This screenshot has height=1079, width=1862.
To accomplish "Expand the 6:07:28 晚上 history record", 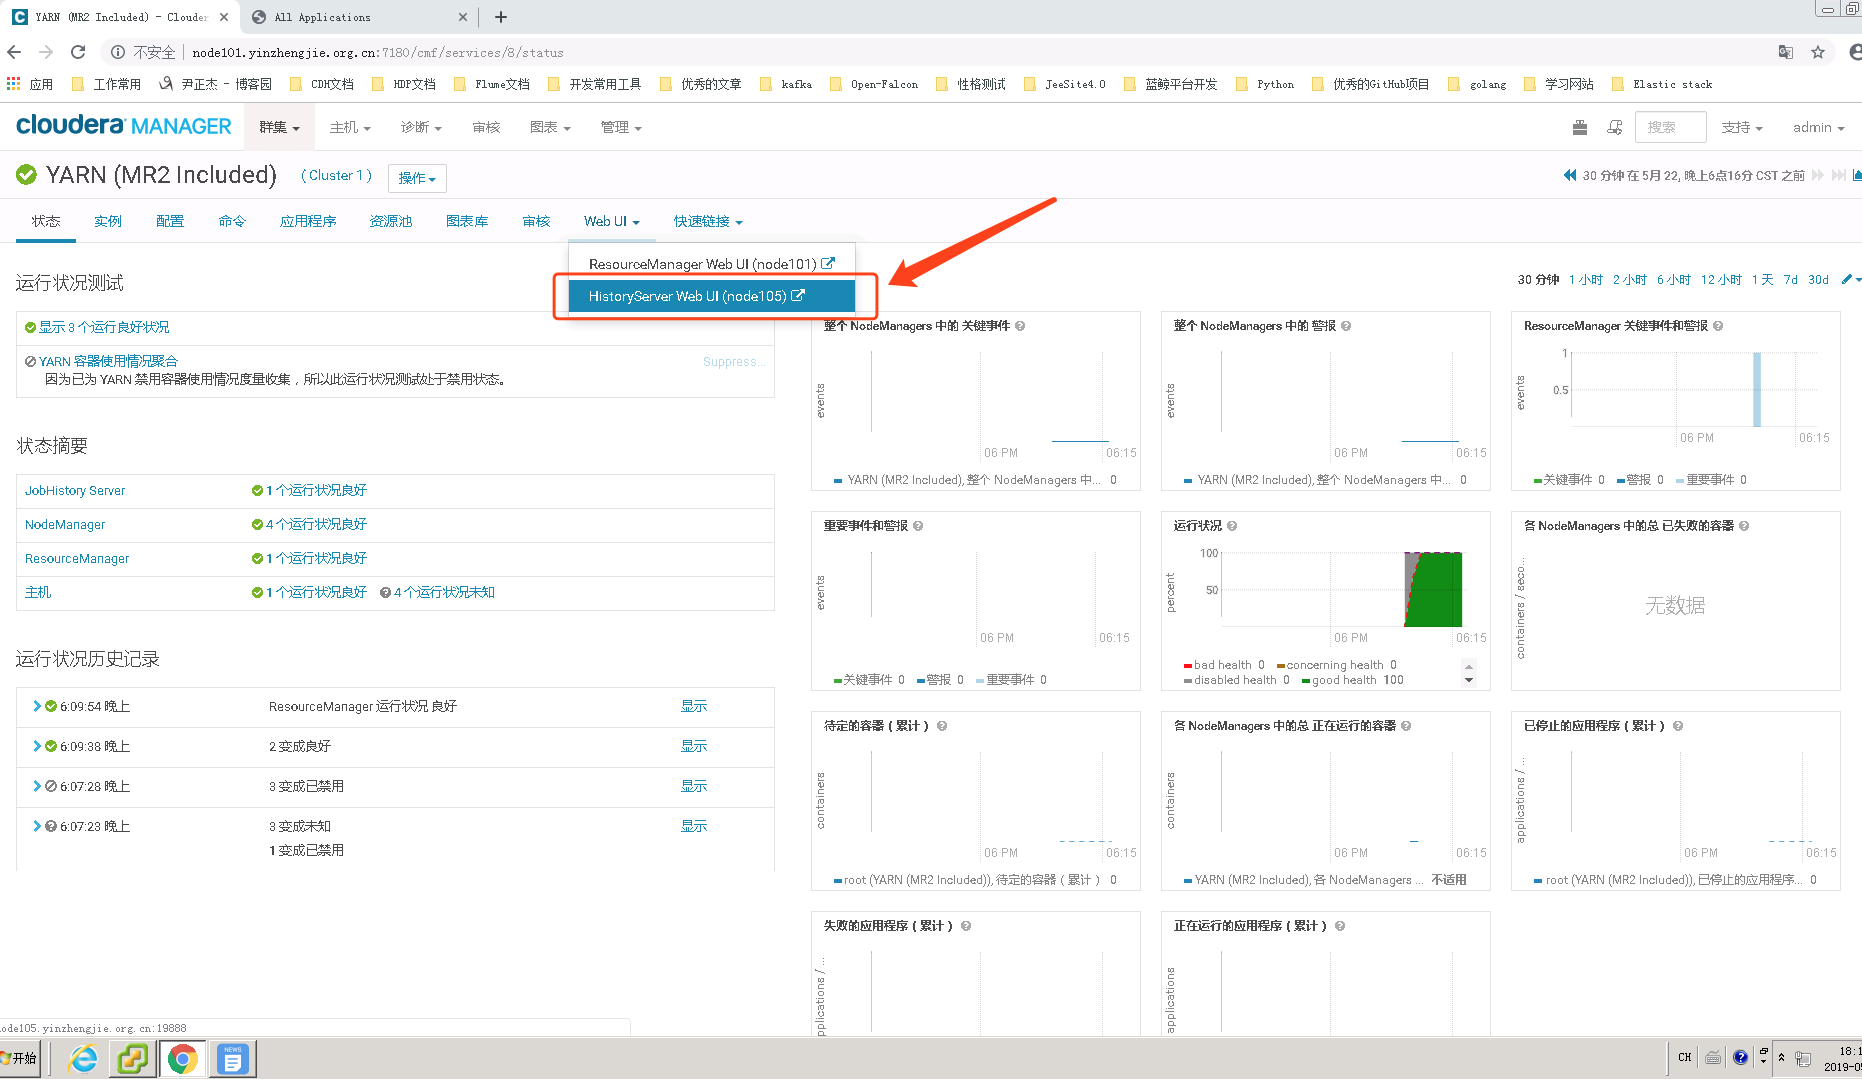I will [x=37, y=786].
